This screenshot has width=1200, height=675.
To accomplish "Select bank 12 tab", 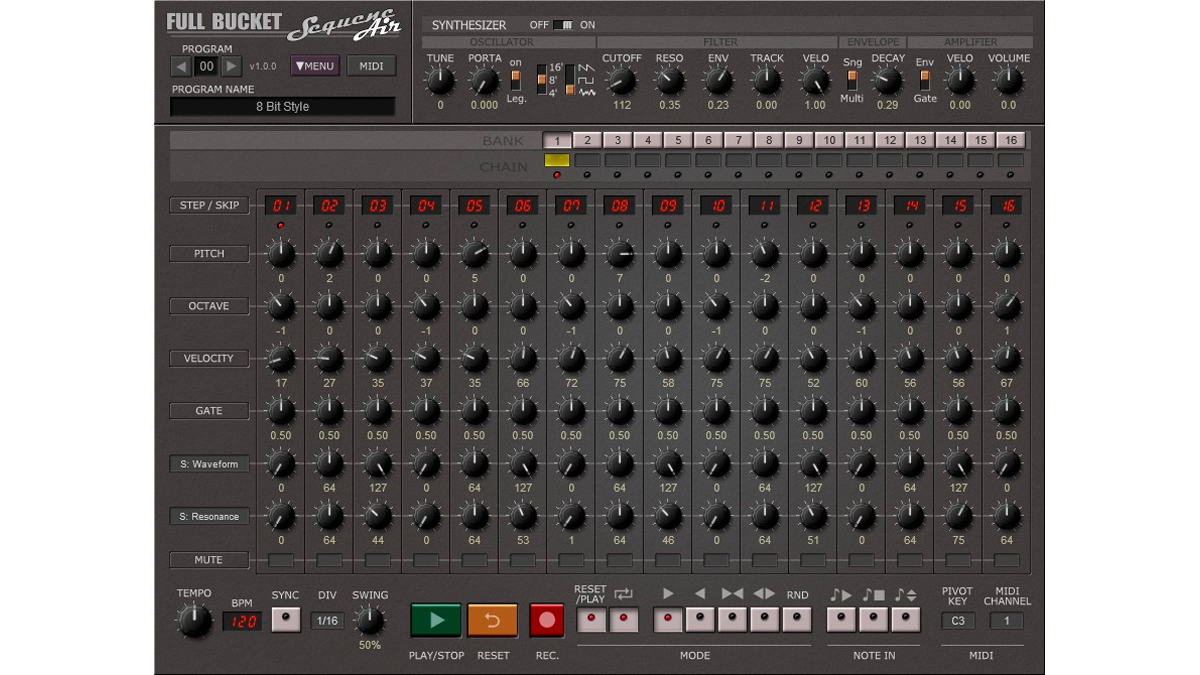I will pyautogui.click(x=889, y=141).
